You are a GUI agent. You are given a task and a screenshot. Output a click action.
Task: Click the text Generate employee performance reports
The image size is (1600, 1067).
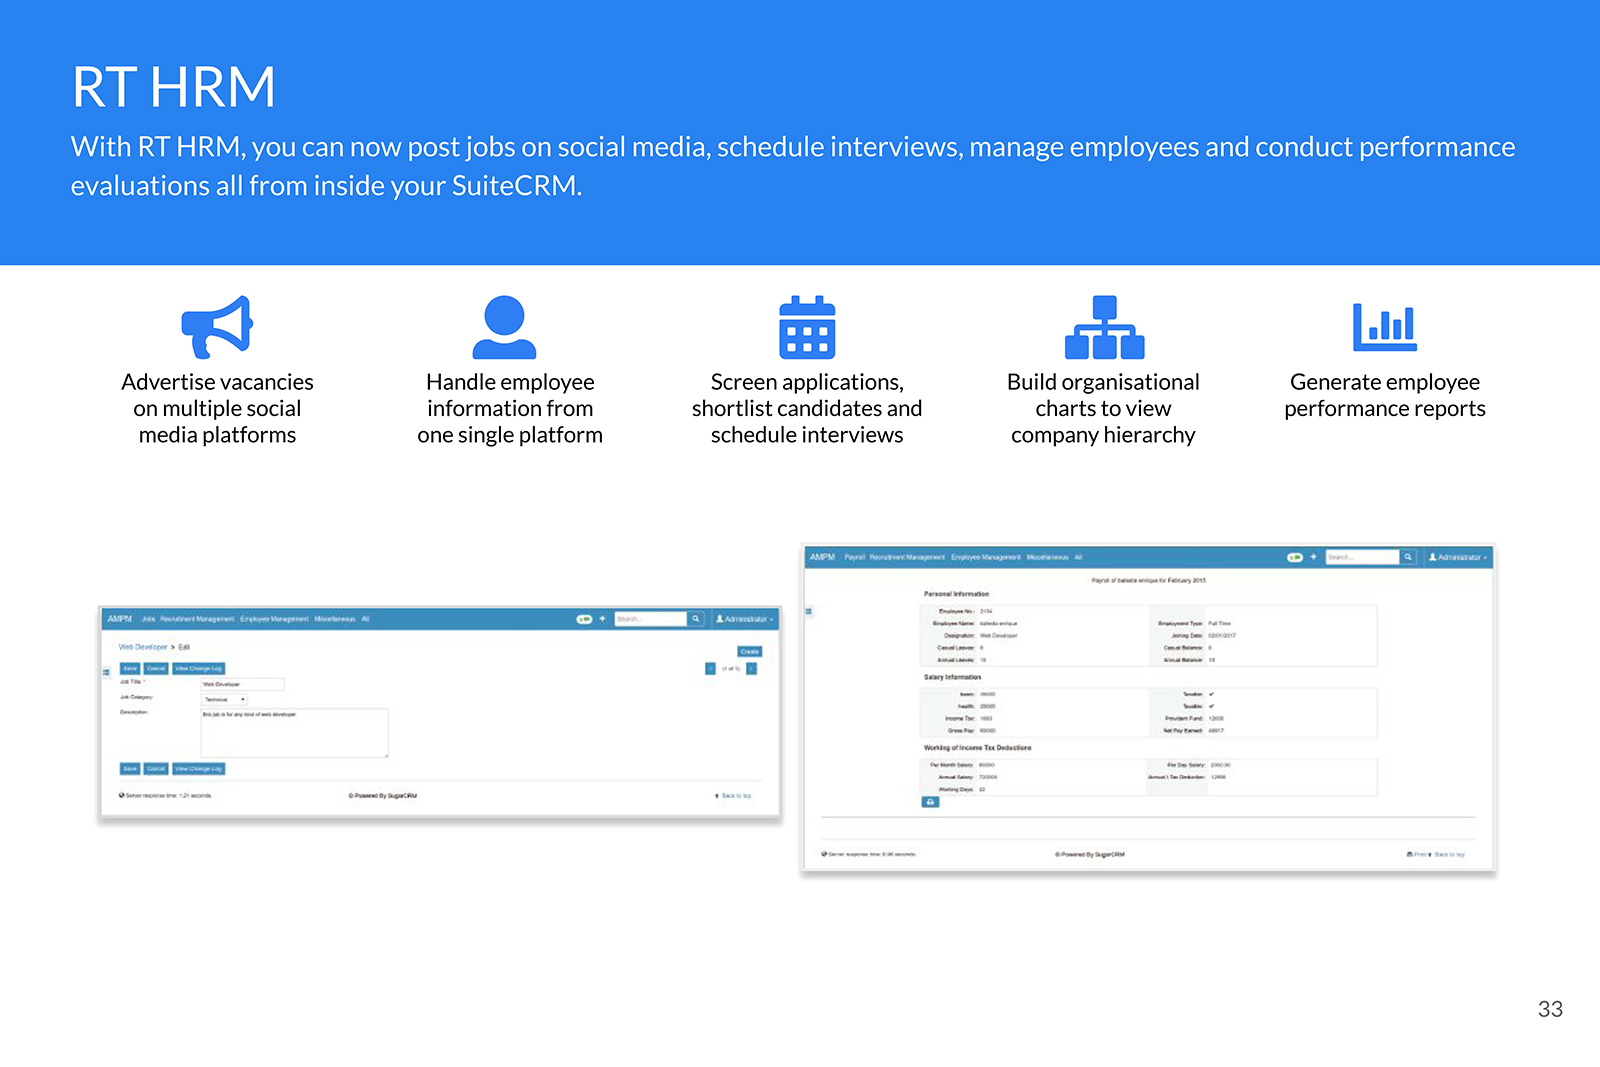[x=1385, y=395]
